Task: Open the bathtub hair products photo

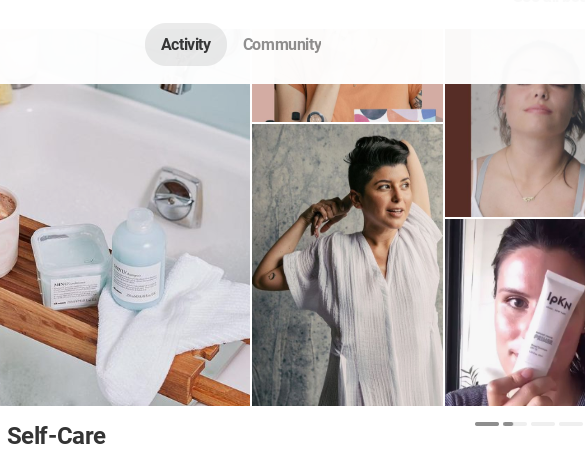Action: tap(125, 245)
